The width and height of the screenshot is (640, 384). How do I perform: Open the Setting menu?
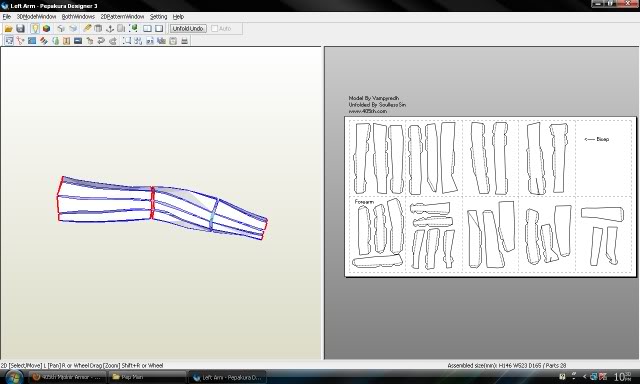click(158, 17)
